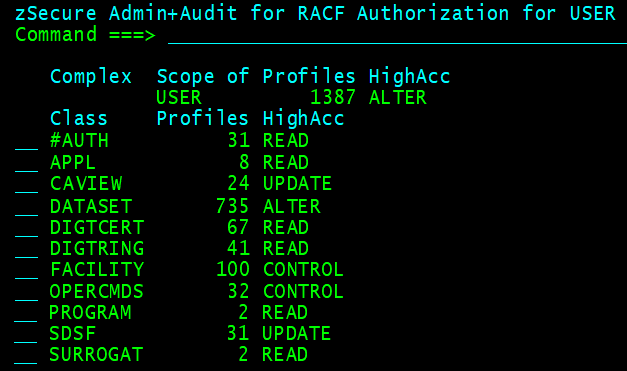The image size is (627, 371).
Task: Select the line field for PROGRAM class
Action: pyautogui.click(x=26, y=313)
